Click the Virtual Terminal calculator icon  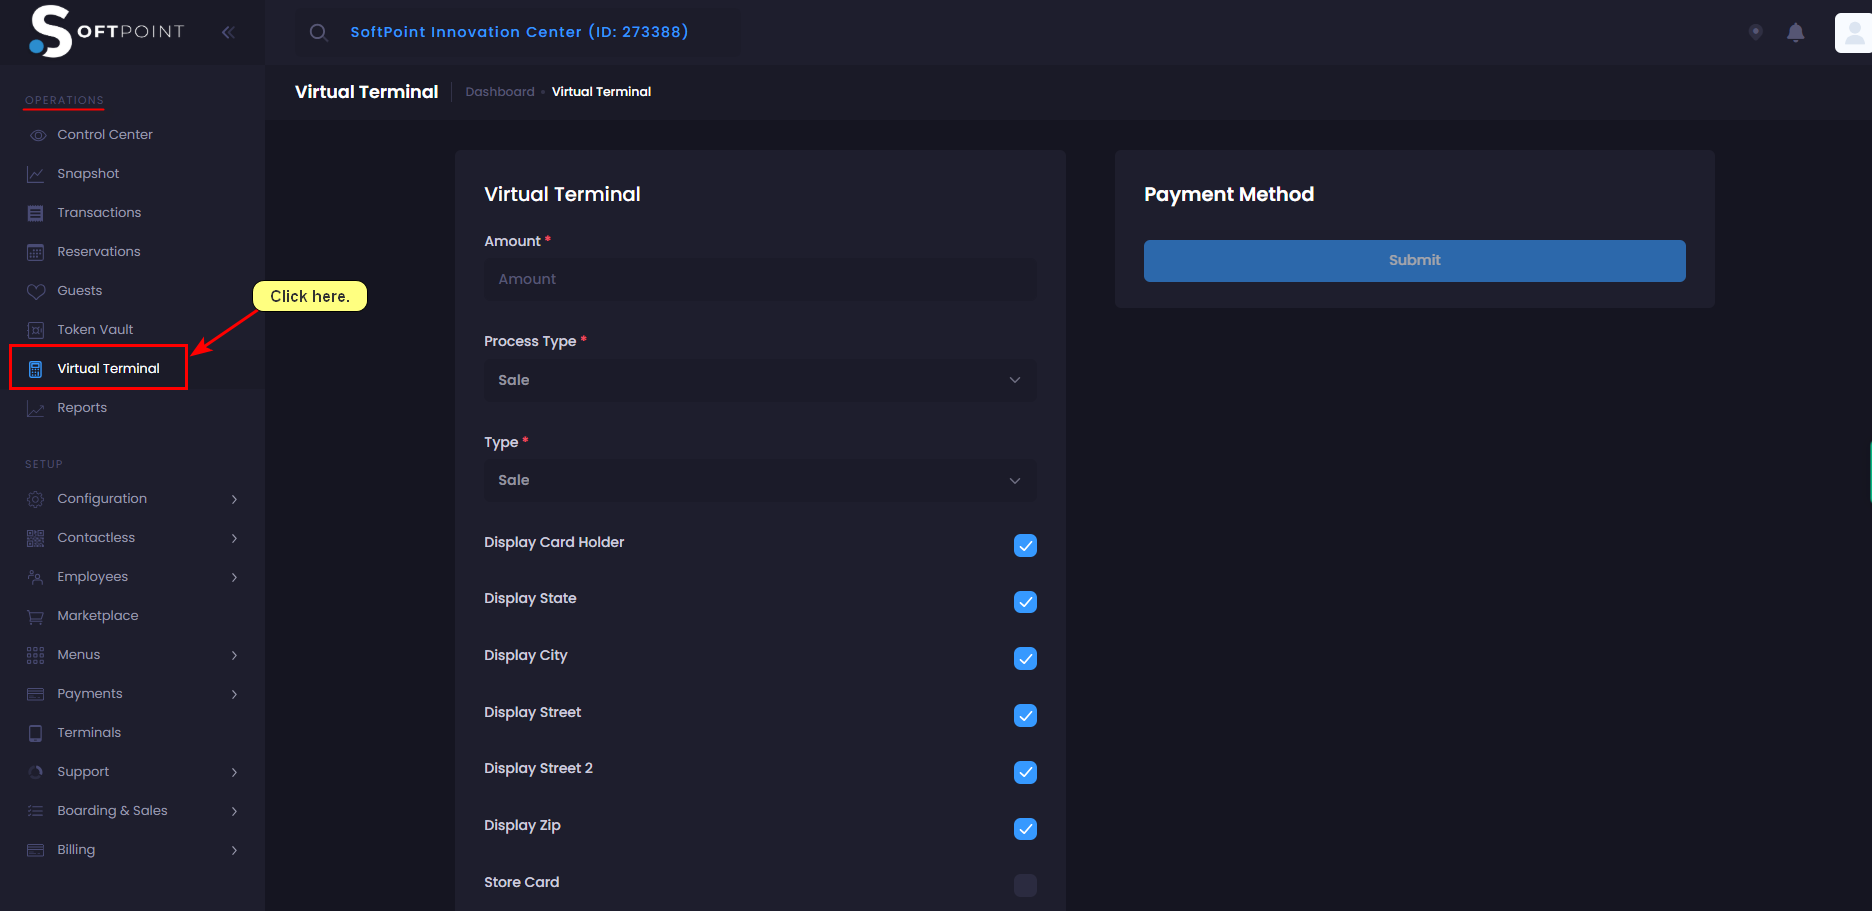[x=36, y=369]
